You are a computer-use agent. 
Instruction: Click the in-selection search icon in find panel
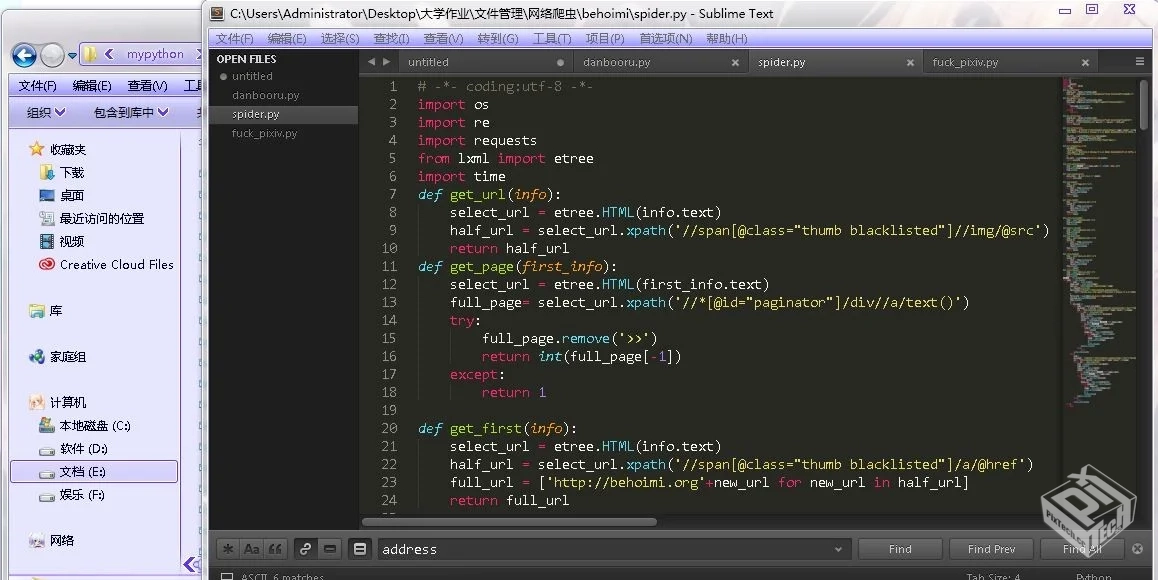point(329,548)
